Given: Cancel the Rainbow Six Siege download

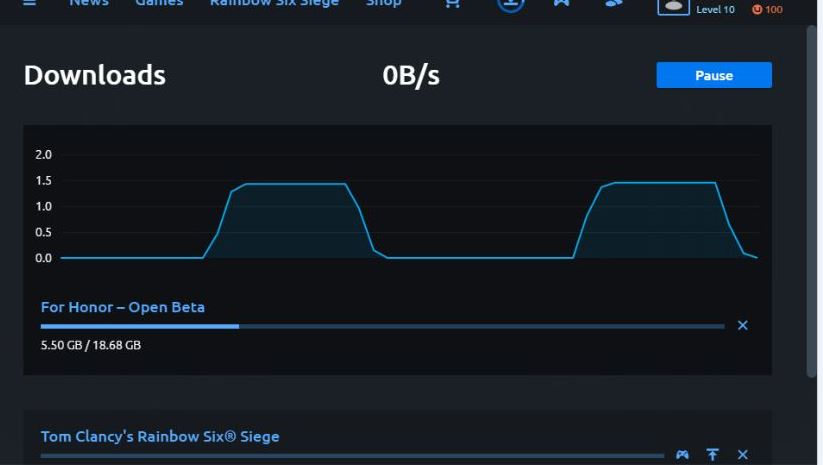Looking at the screenshot, I should (x=742, y=455).
